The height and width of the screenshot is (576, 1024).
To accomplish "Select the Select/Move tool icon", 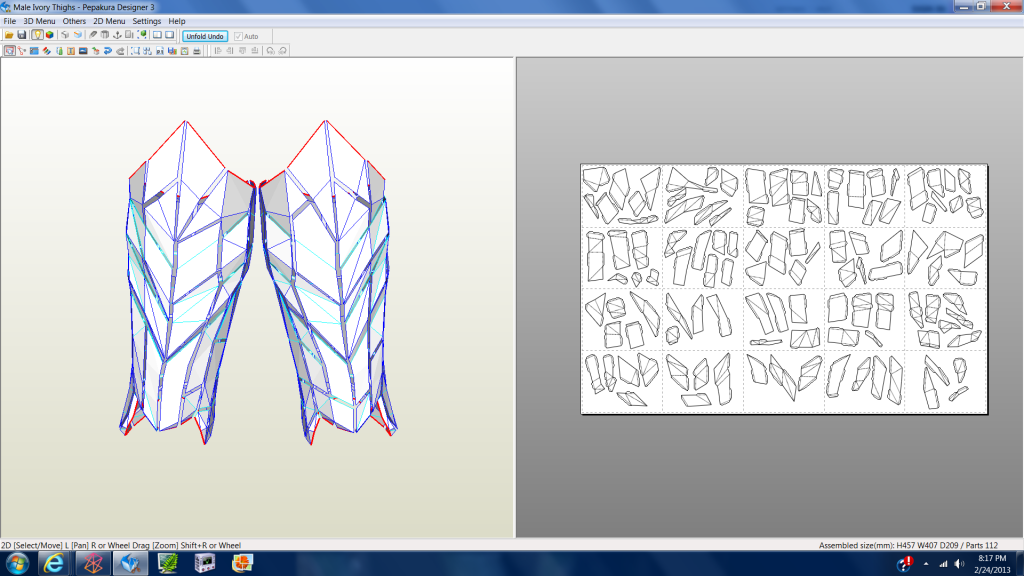I will 9,50.
